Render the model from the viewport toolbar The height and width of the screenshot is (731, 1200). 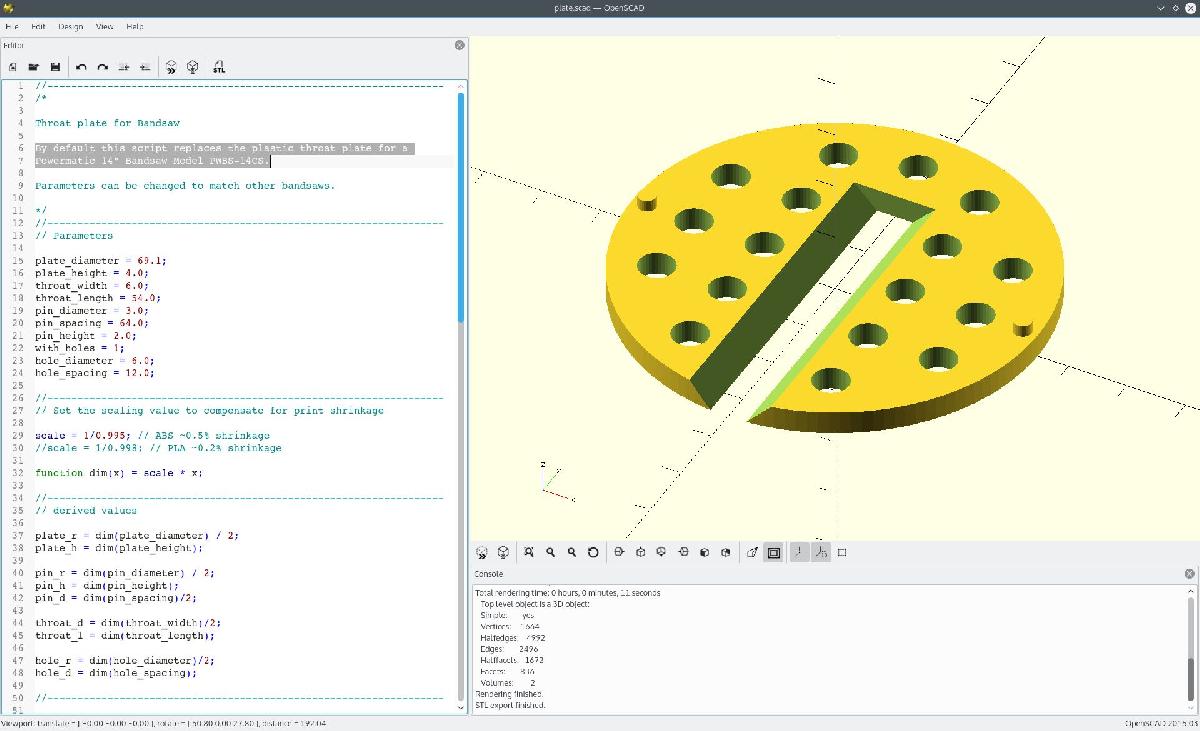503,552
